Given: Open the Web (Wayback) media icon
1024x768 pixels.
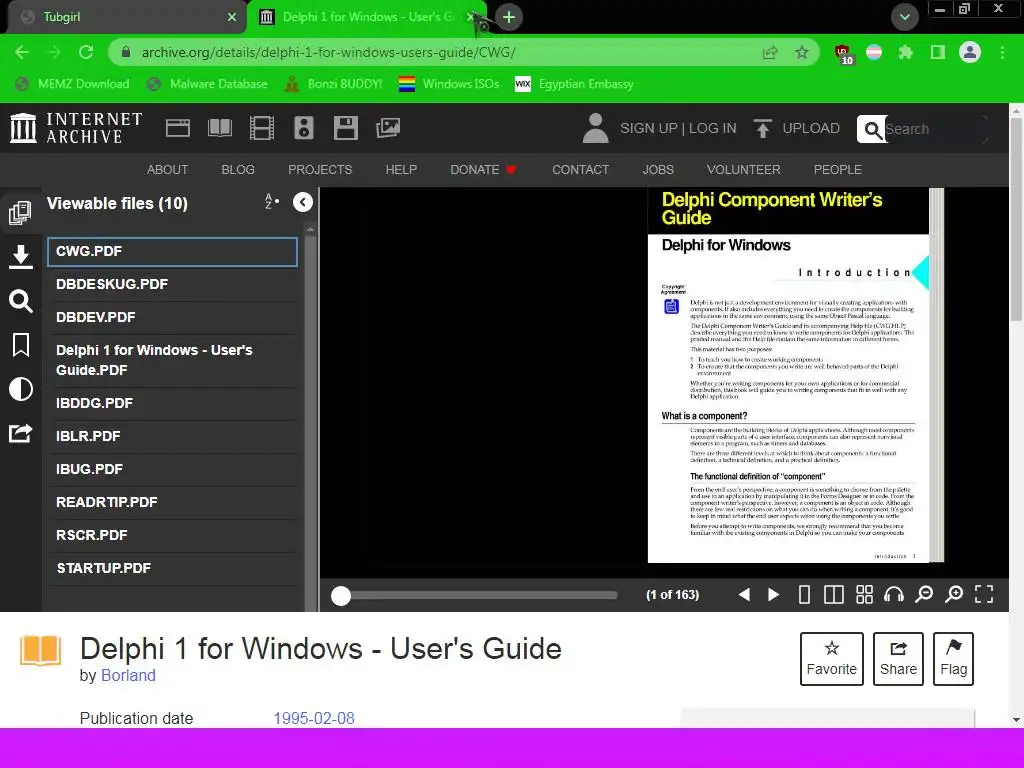Looking at the screenshot, I should (178, 128).
